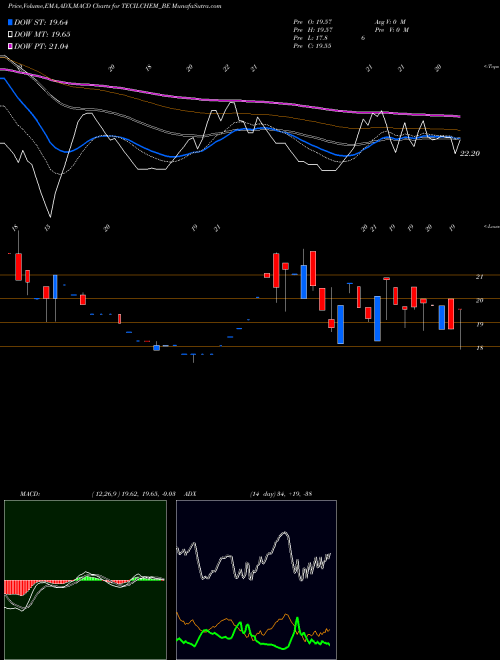Click the 20 price axis label

479,301
